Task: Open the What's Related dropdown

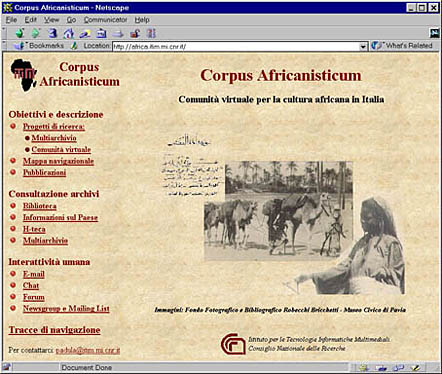Action: point(402,46)
